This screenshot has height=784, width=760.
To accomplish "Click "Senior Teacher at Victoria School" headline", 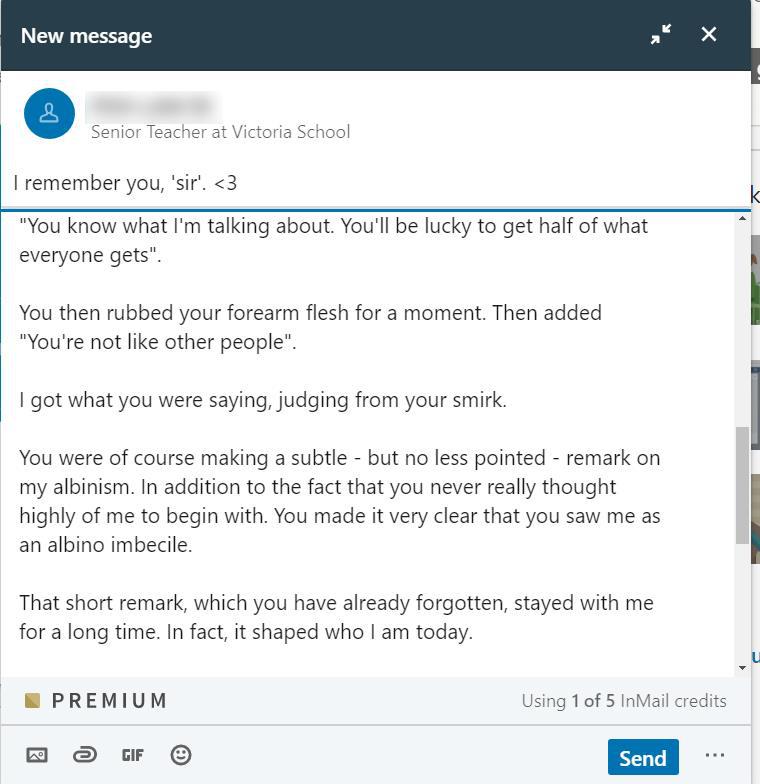I will tap(220, 132).
